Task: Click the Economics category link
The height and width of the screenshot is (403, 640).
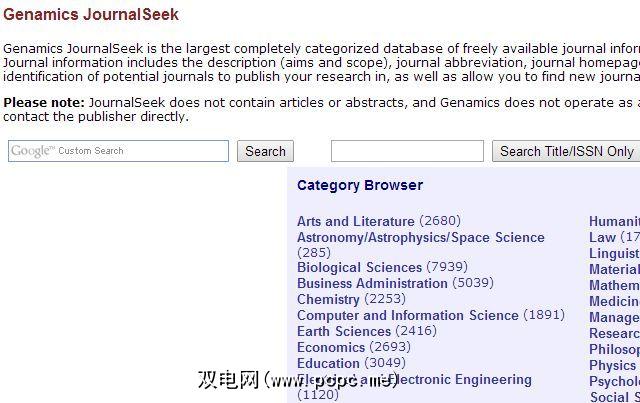Action: coord(330,347)
